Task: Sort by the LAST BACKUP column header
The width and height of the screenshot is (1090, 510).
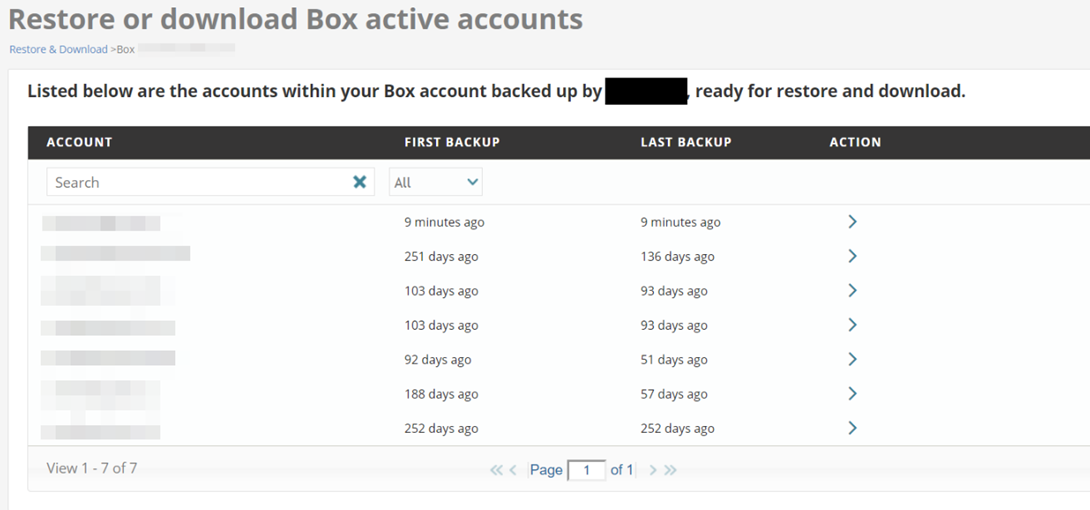Action: click(686, 142)
